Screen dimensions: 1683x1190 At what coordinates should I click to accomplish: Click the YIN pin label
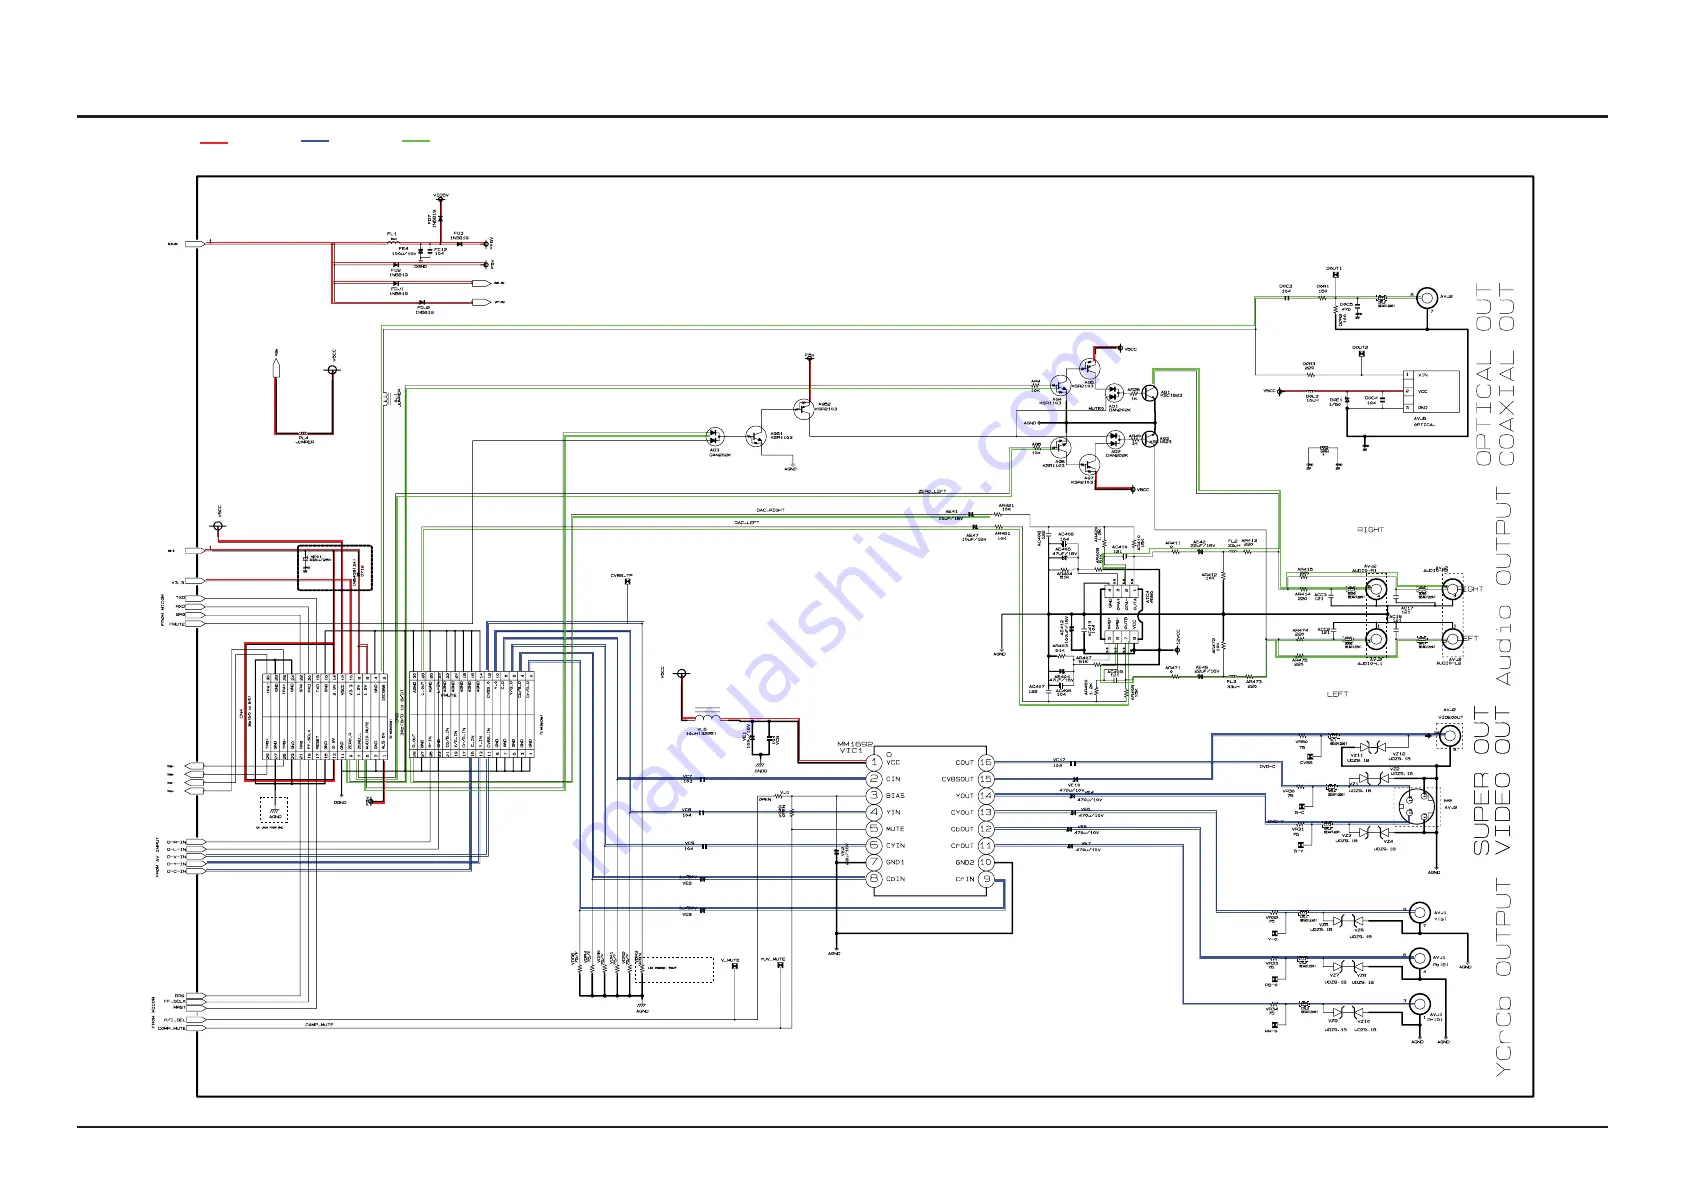[893, 813]
